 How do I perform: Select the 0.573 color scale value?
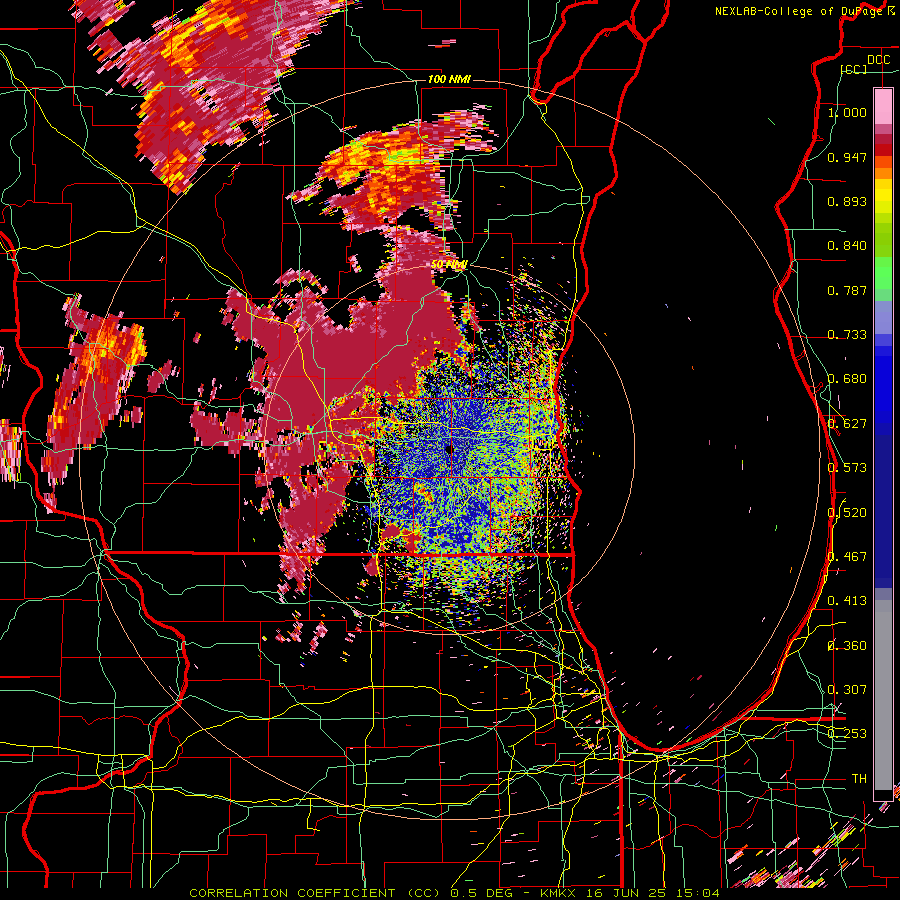click(847, 468)
